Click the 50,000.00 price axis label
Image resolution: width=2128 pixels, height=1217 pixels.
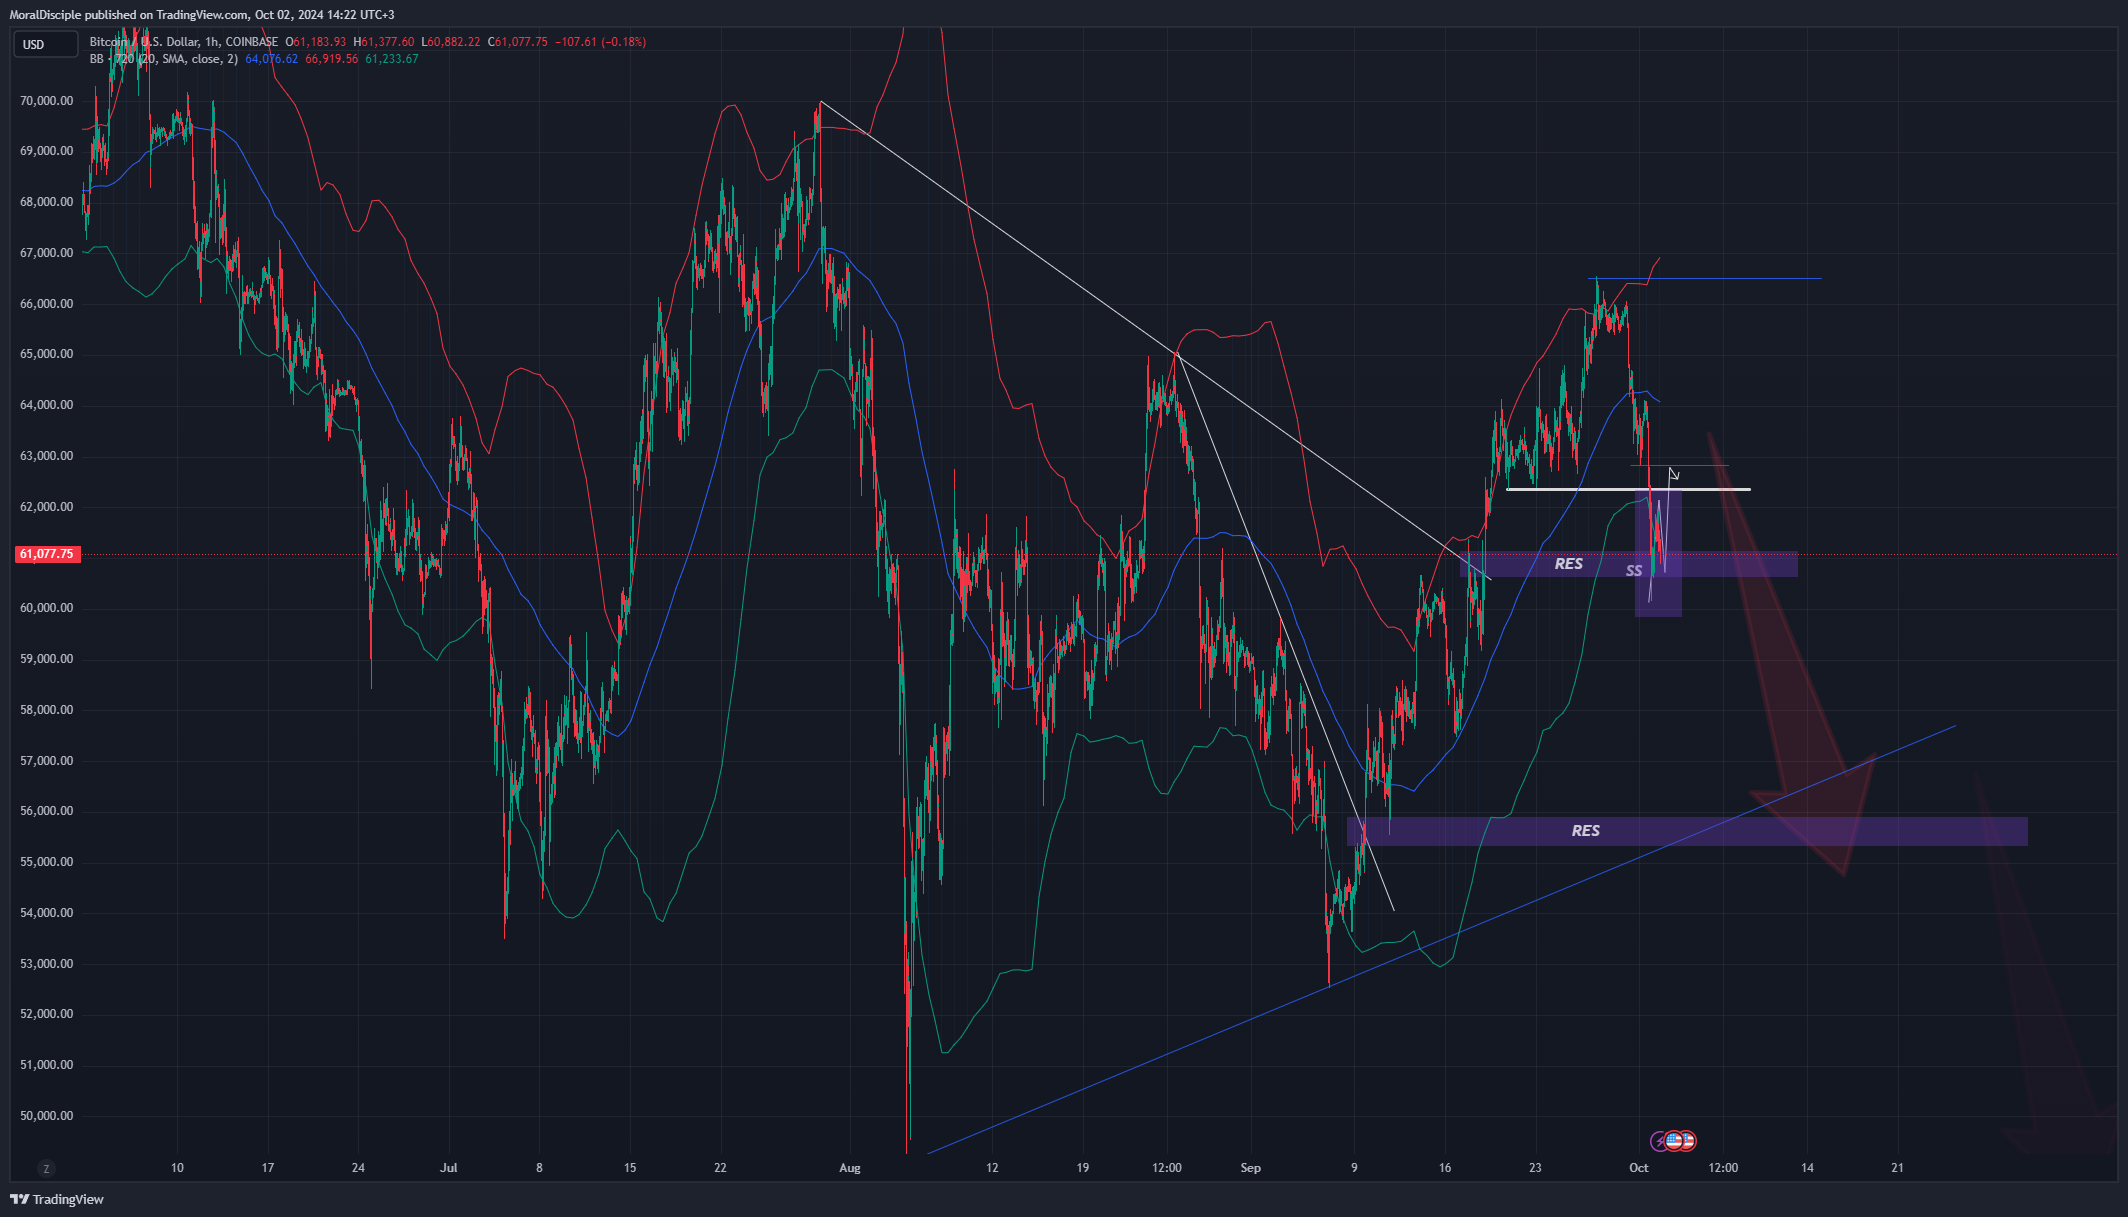(46, 1116)
